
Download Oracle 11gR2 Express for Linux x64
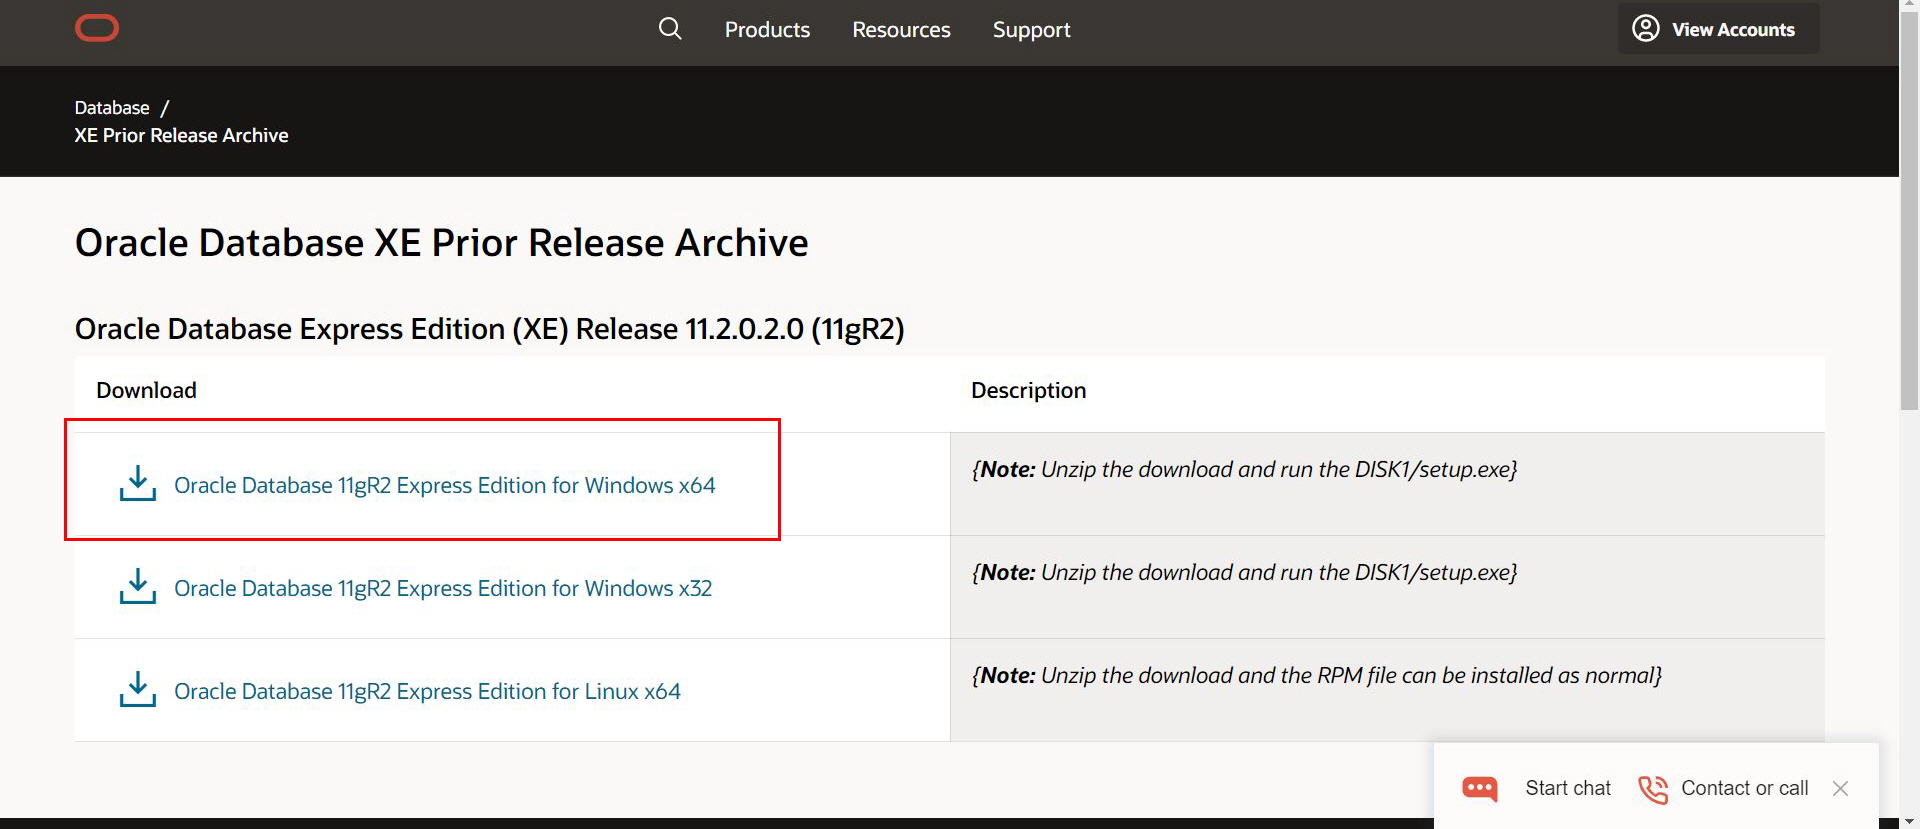(x=427, y=691)
